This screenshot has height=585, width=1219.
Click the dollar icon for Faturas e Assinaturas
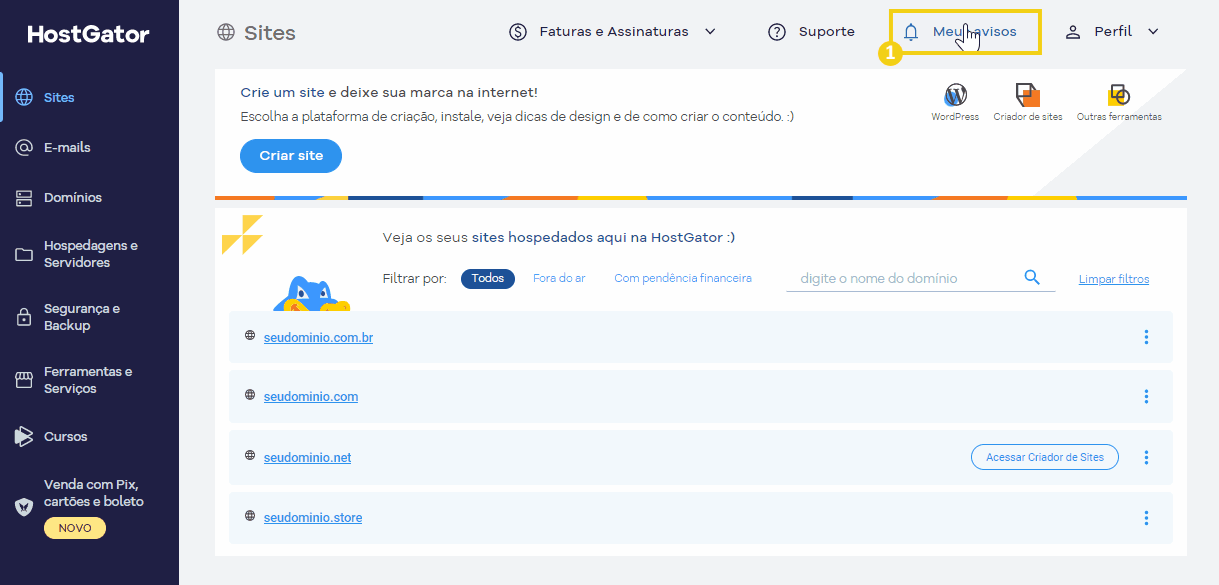tap(518, 32)
